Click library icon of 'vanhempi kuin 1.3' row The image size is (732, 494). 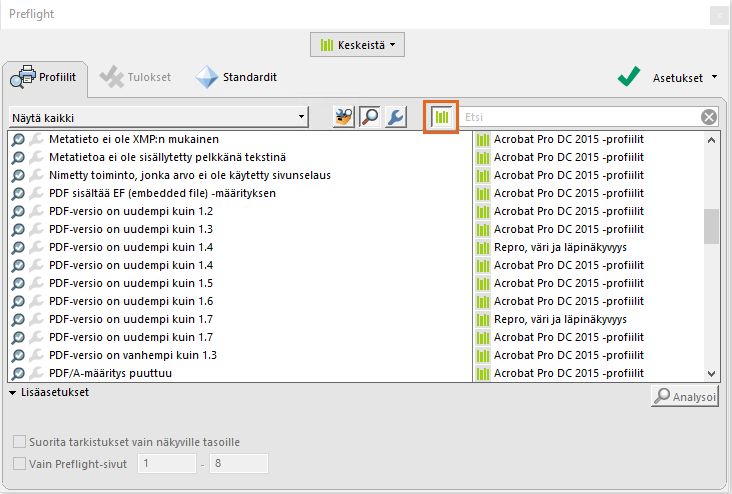pyautogui.click(x=483, y=355)
